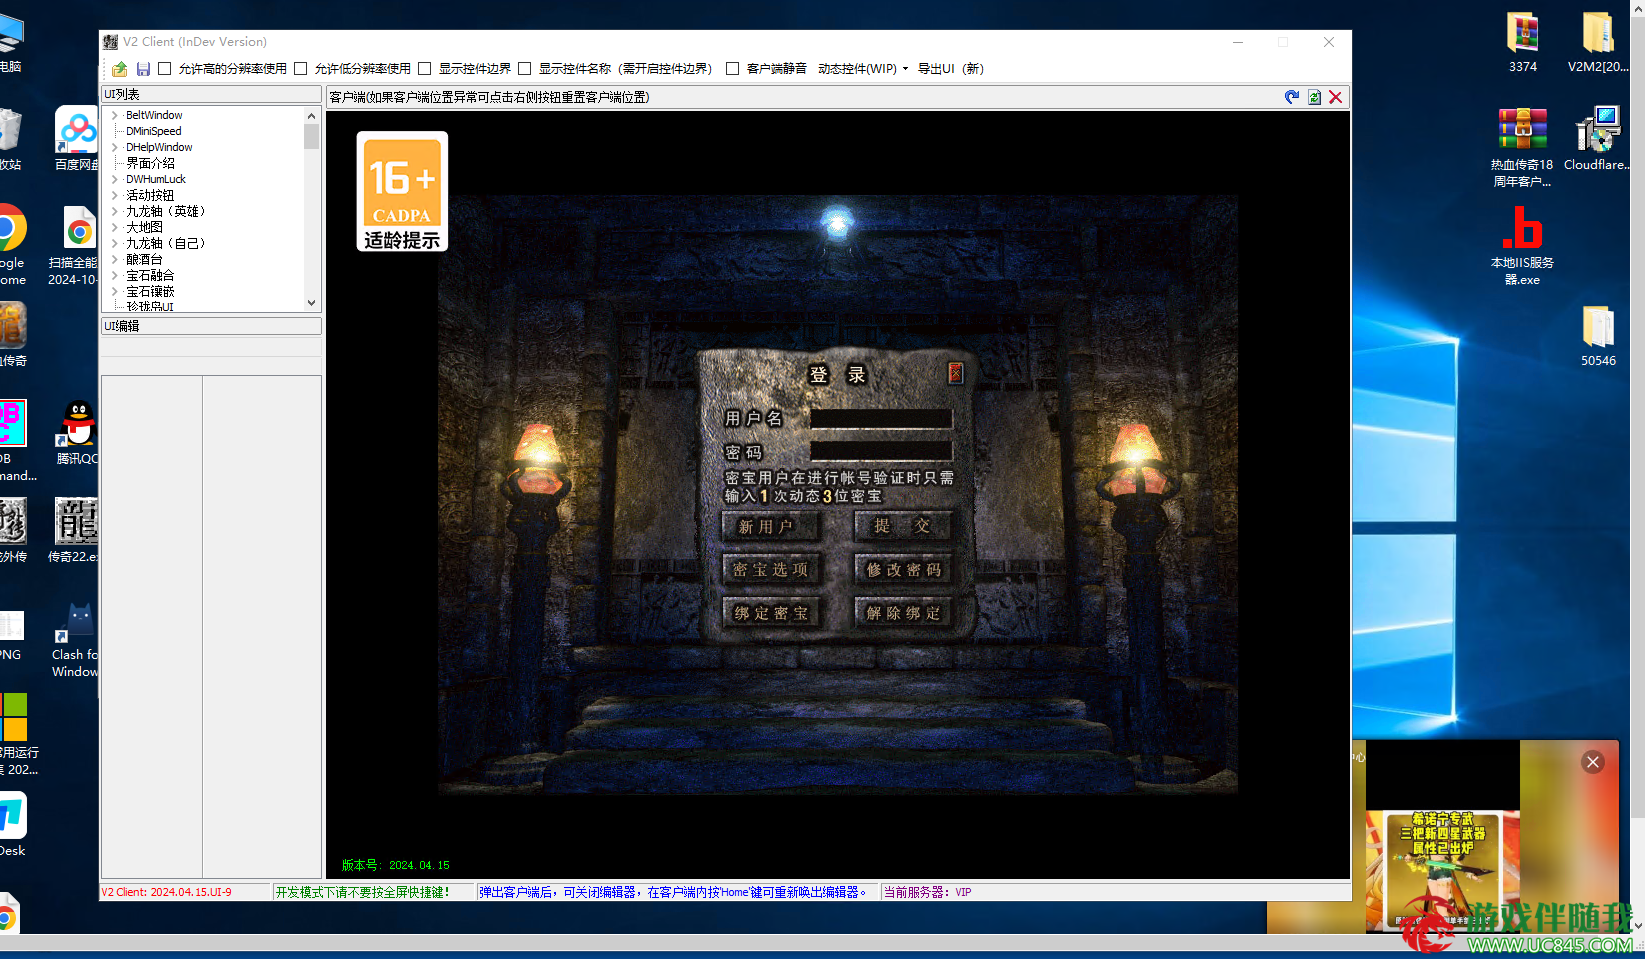Expand the DHelpWindow tree node
The height and width of the screenshot is (959, 1645).
tap(115, 148)
